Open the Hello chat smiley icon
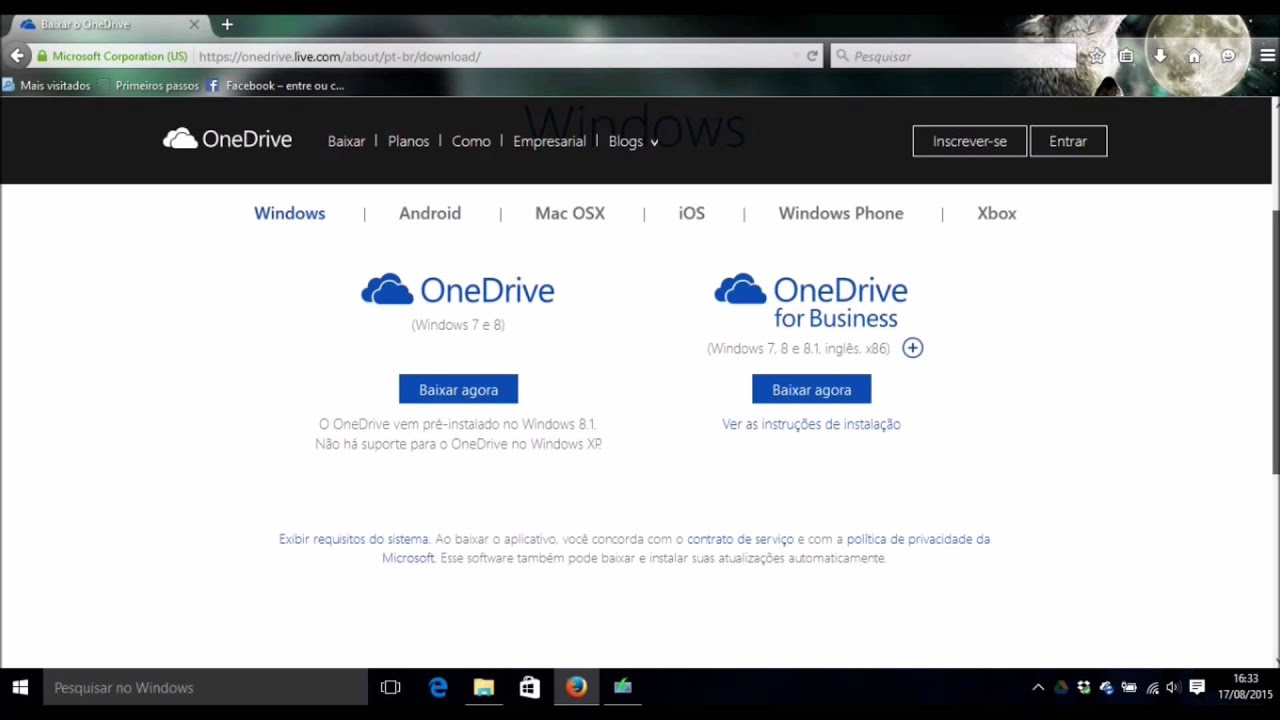 [1228, 56]
